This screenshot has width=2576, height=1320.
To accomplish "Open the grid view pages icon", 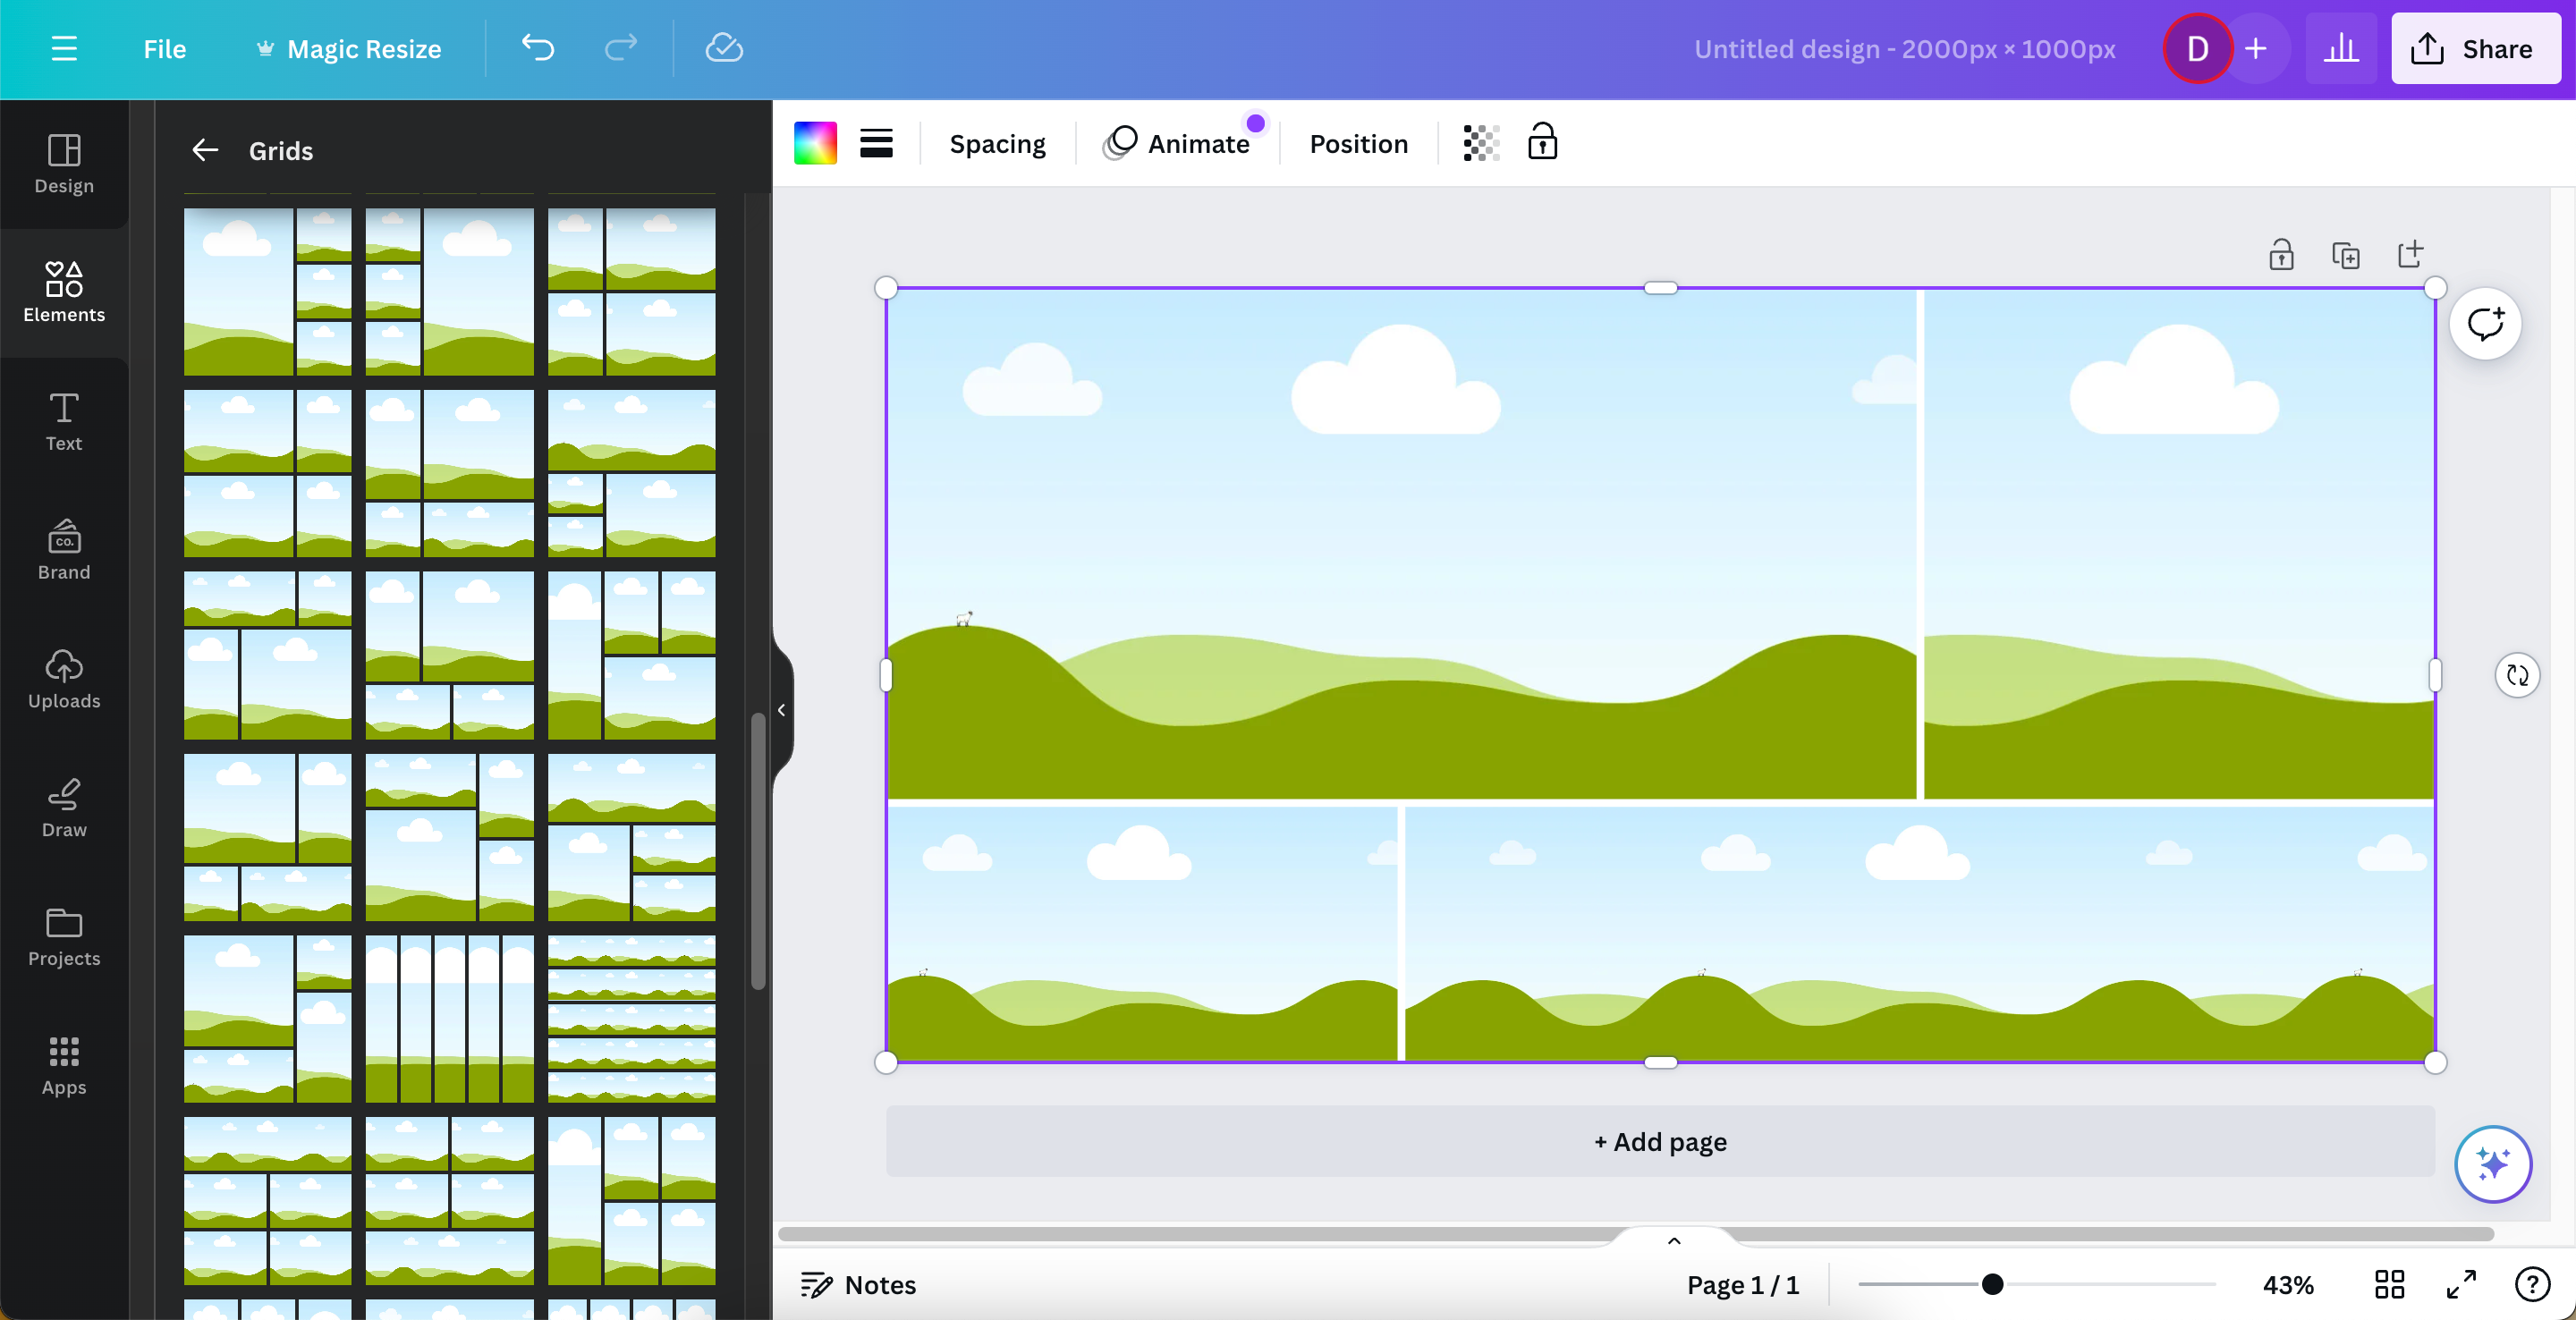I will point(2389,1284).
